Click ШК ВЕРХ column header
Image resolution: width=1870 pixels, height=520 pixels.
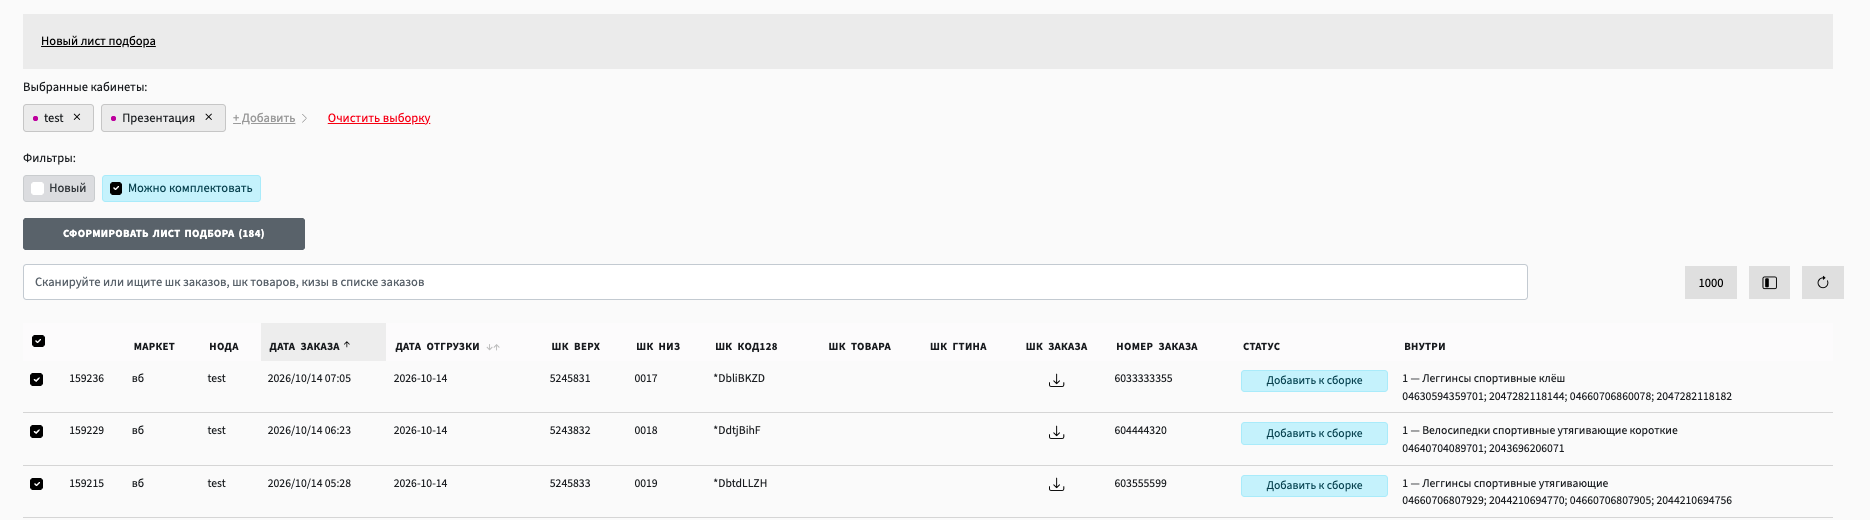pos(576,347)
